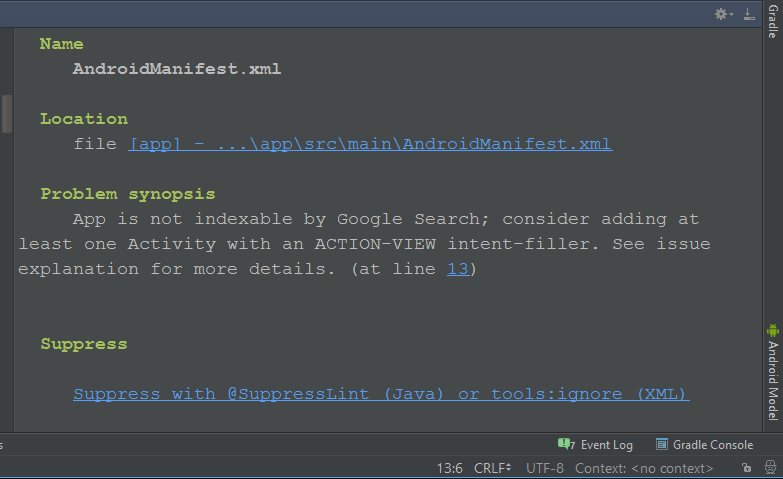The height and width of the screenshot is (479, 783).
Task: Click the Problem synopsis heading
Action: (128, 194)
